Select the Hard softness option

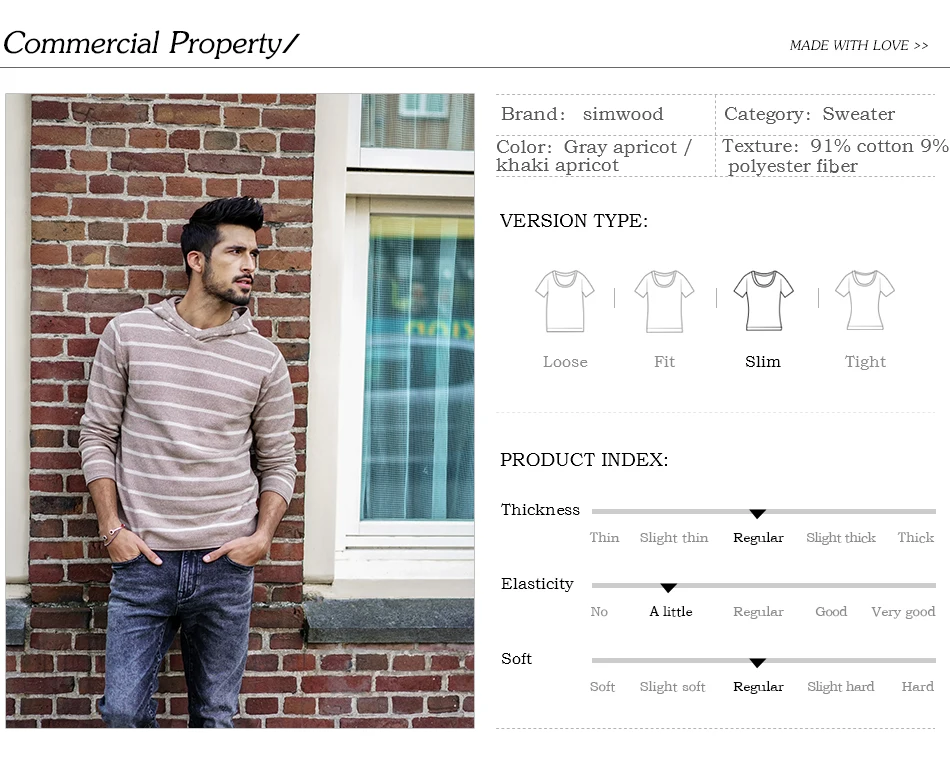coord(917,687)
